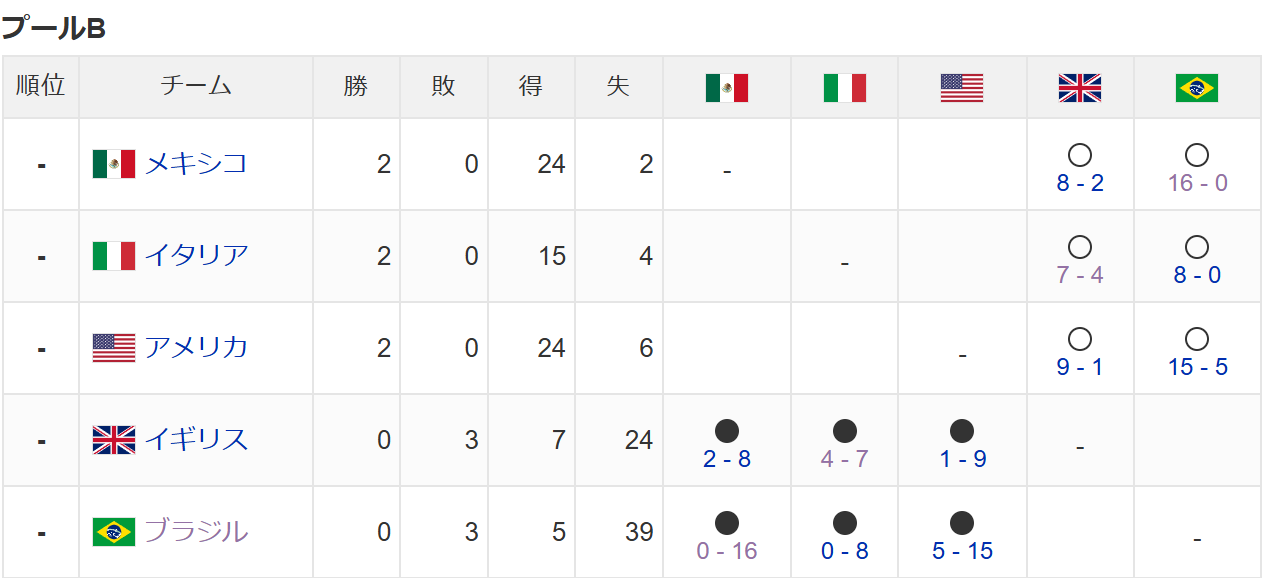Open the ブラジル team link

[196, 532]
